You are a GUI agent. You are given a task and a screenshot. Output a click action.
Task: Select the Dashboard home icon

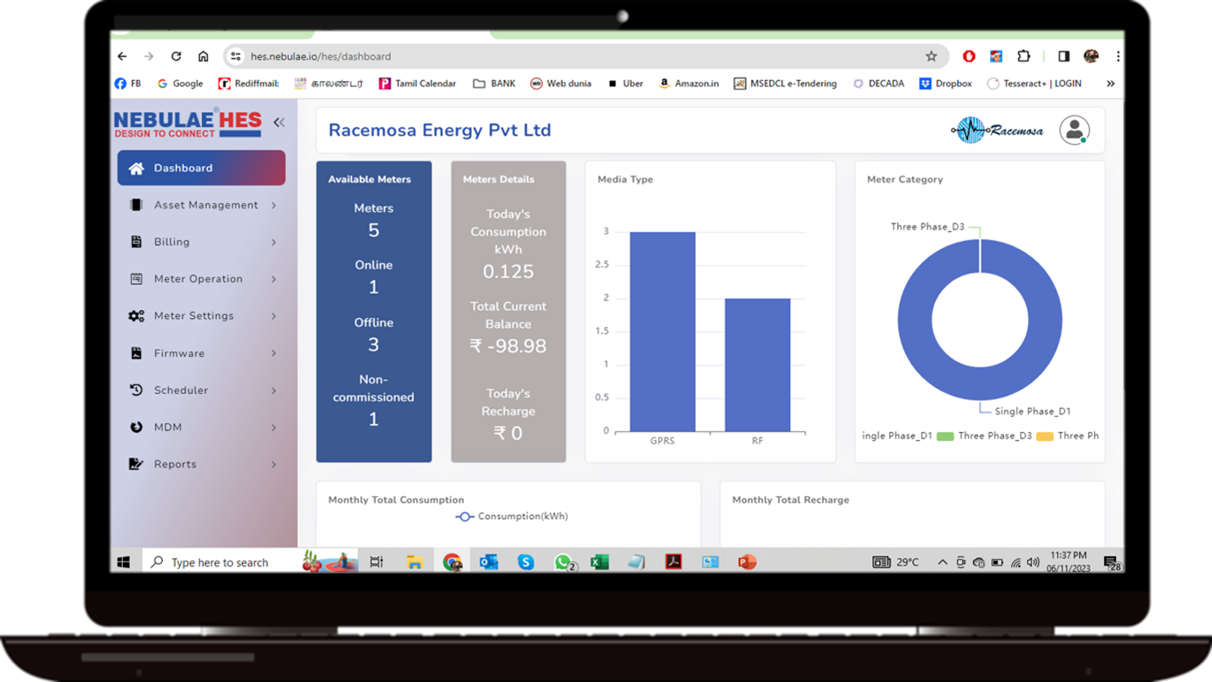click(x=135, y=167)
